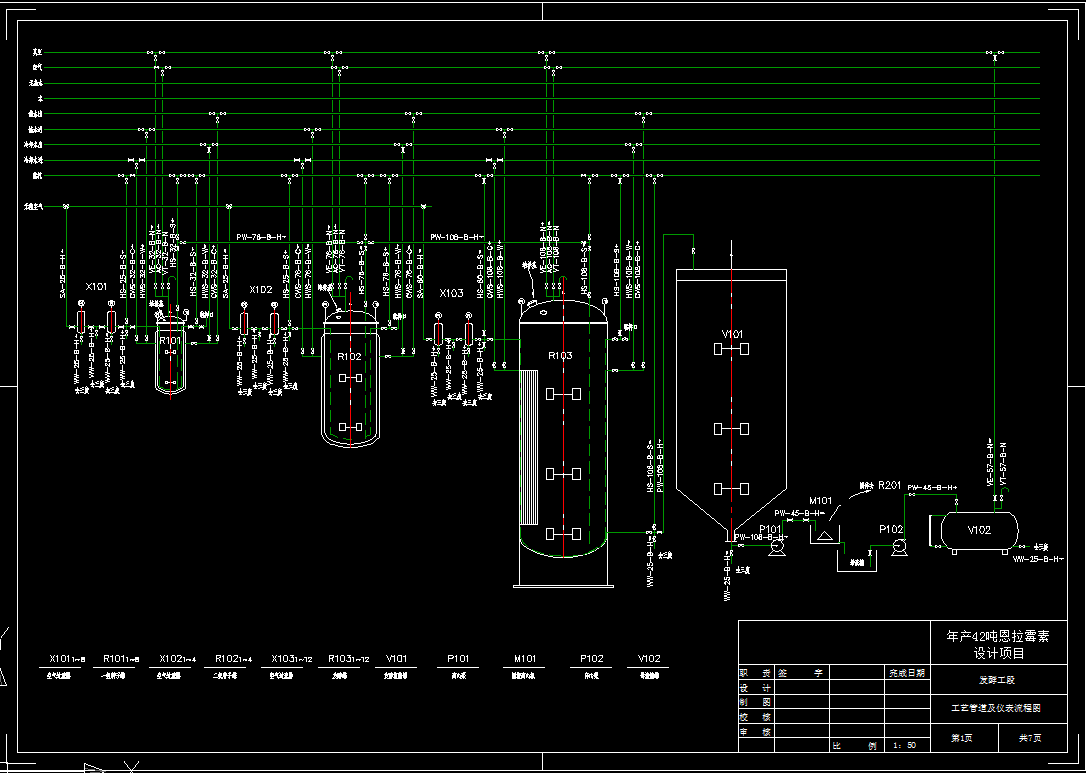Click the PW-45-B-H label right of R201
Image resolution: width=1086 pixels, height=773 pixels.
pos(932,488)
